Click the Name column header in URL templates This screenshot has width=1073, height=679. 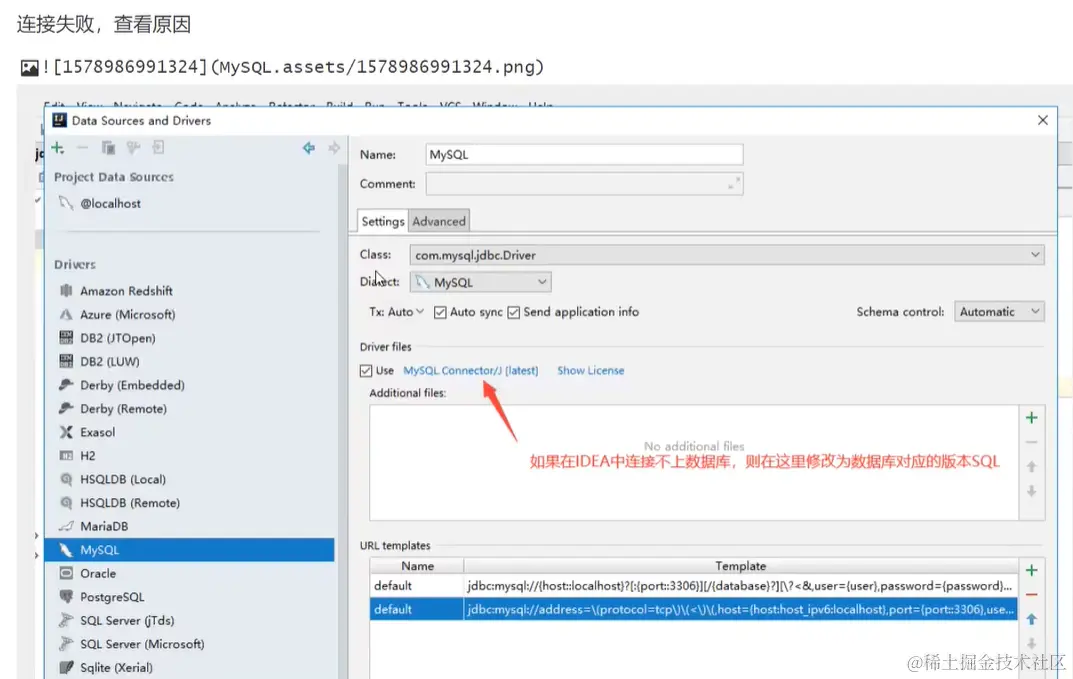[417, 566]
